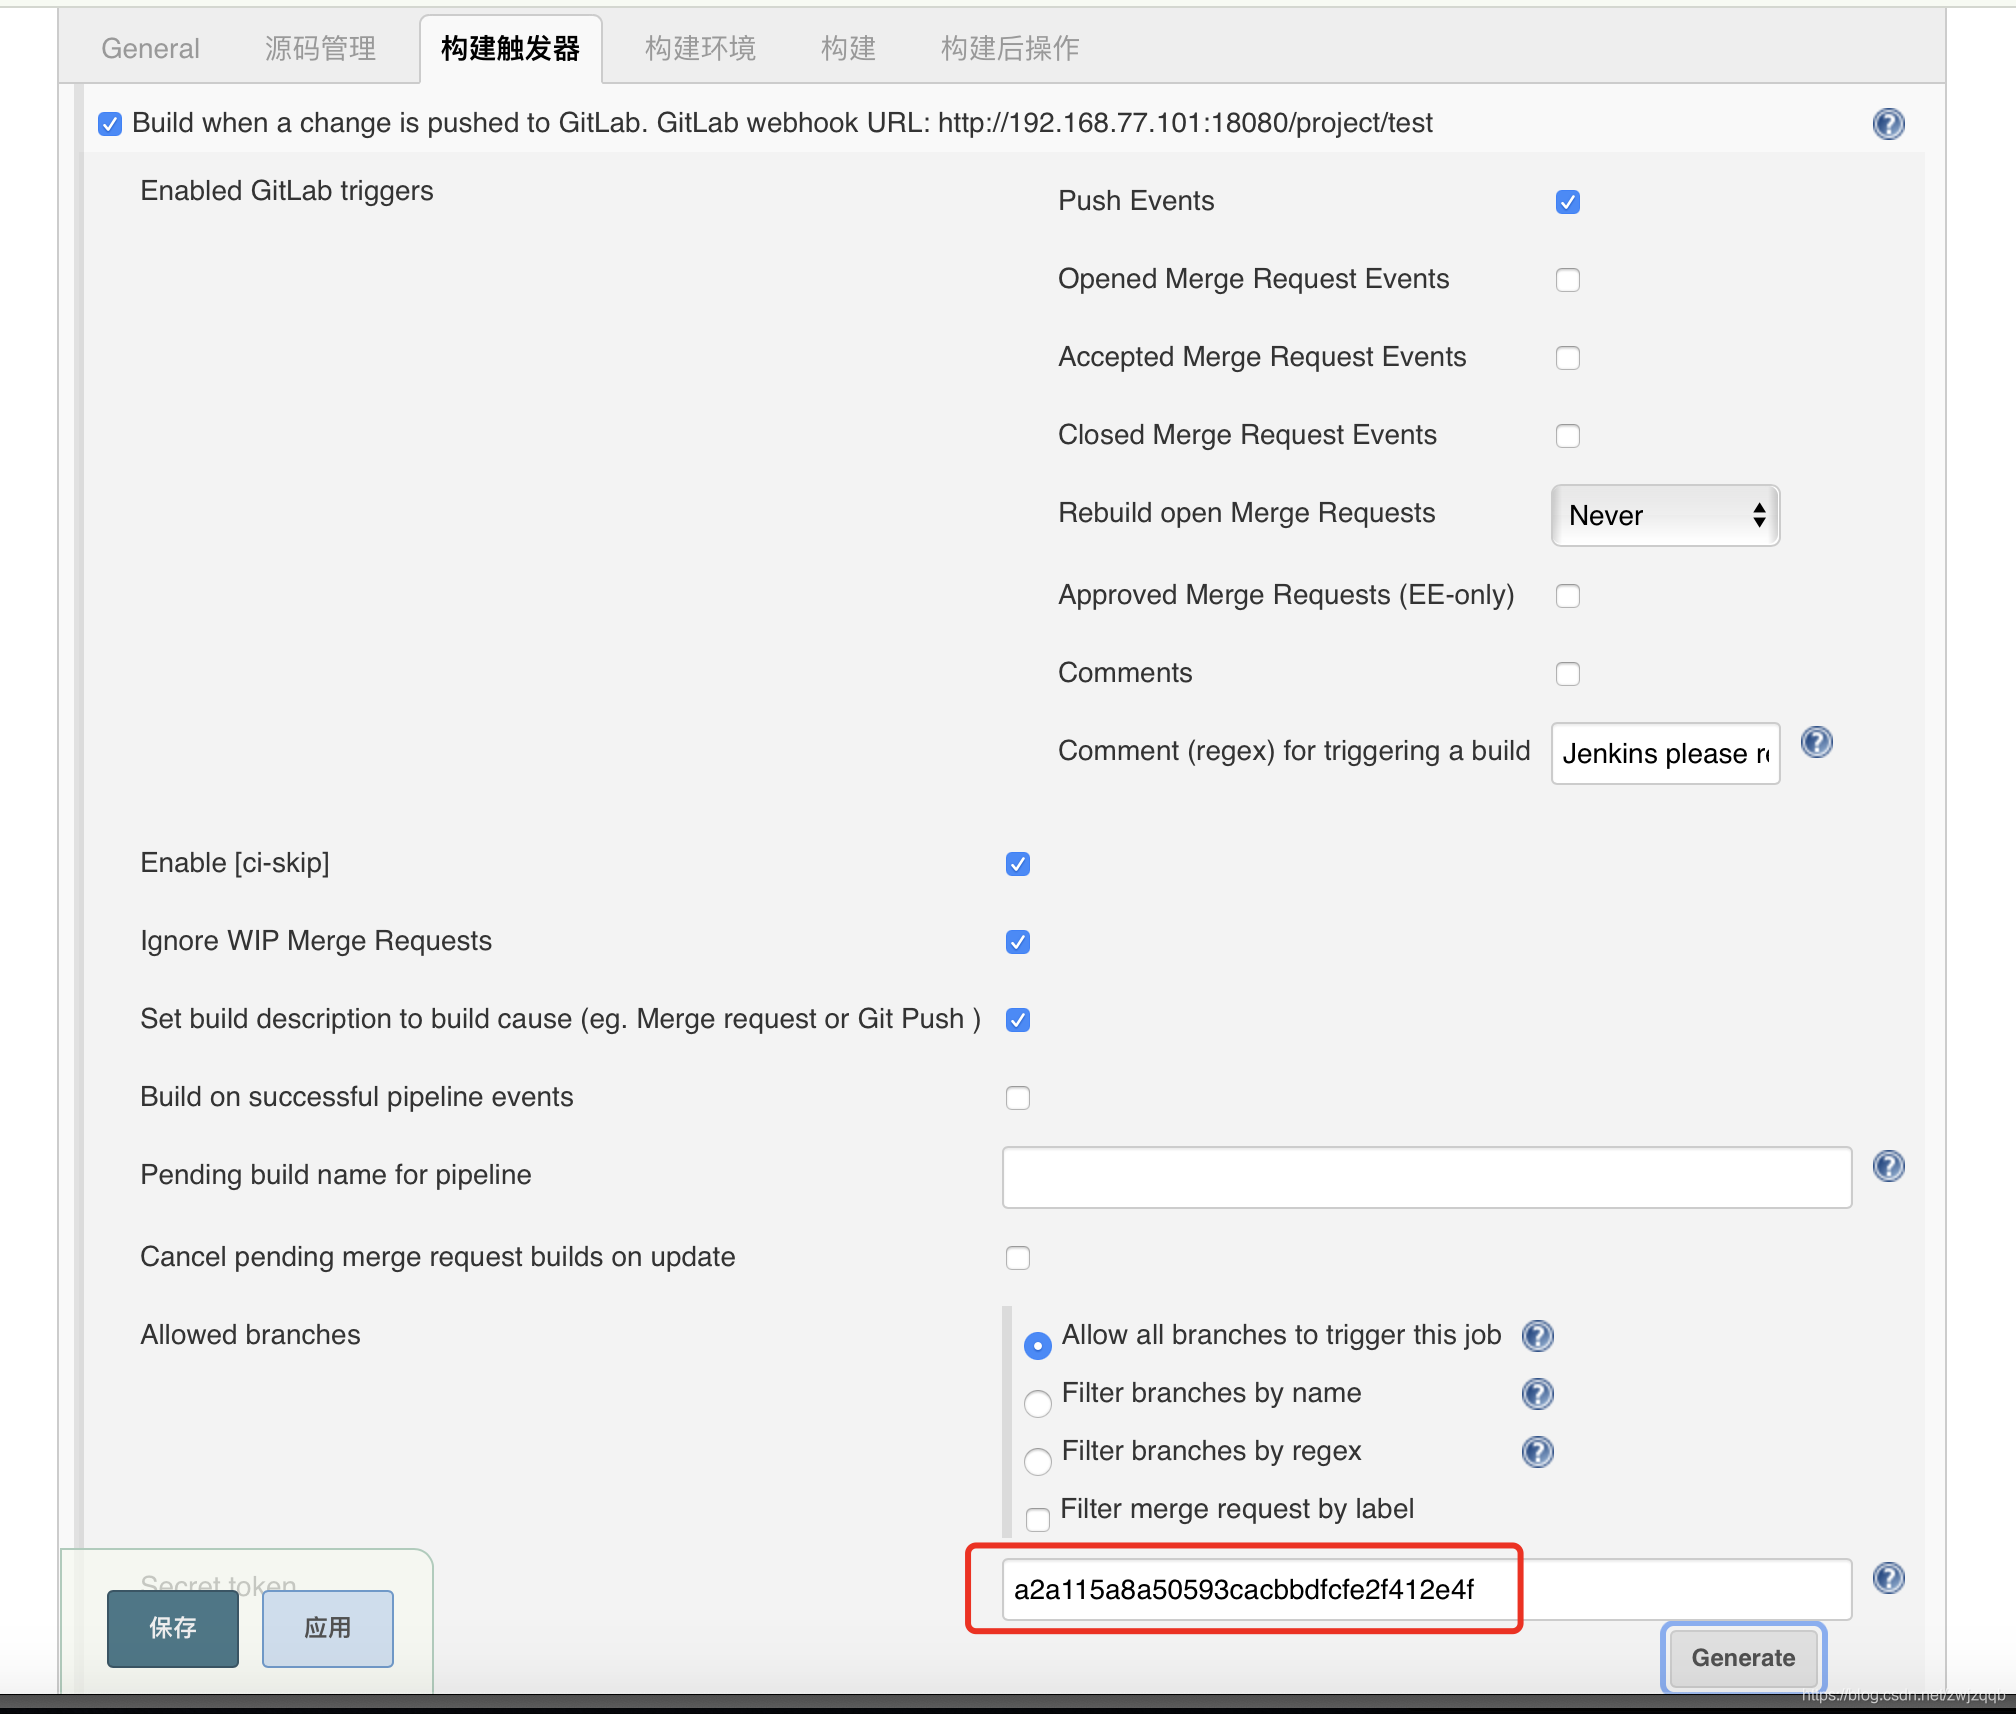Open the 构建后操作 tab

1009,48
